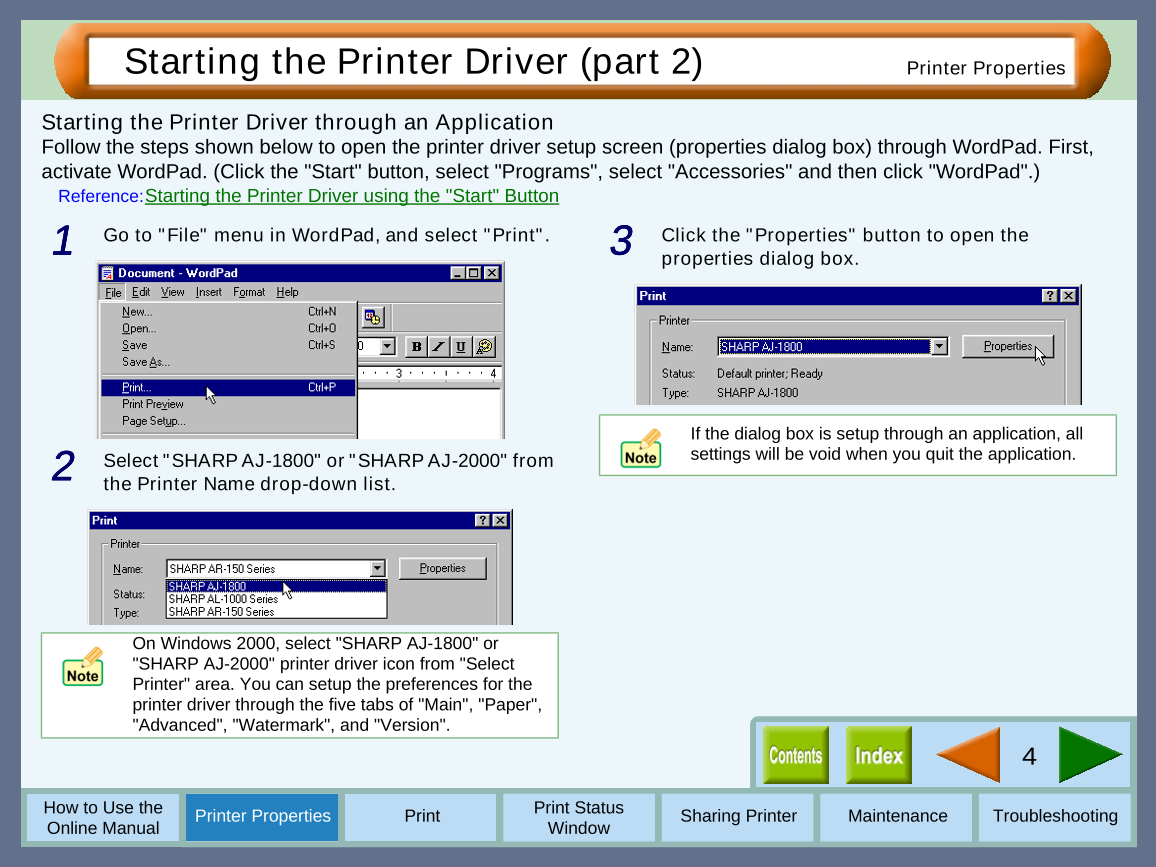The image size is (1156, 867).
Task: Go to the Maintenance tab
Action: coord(897,817)
